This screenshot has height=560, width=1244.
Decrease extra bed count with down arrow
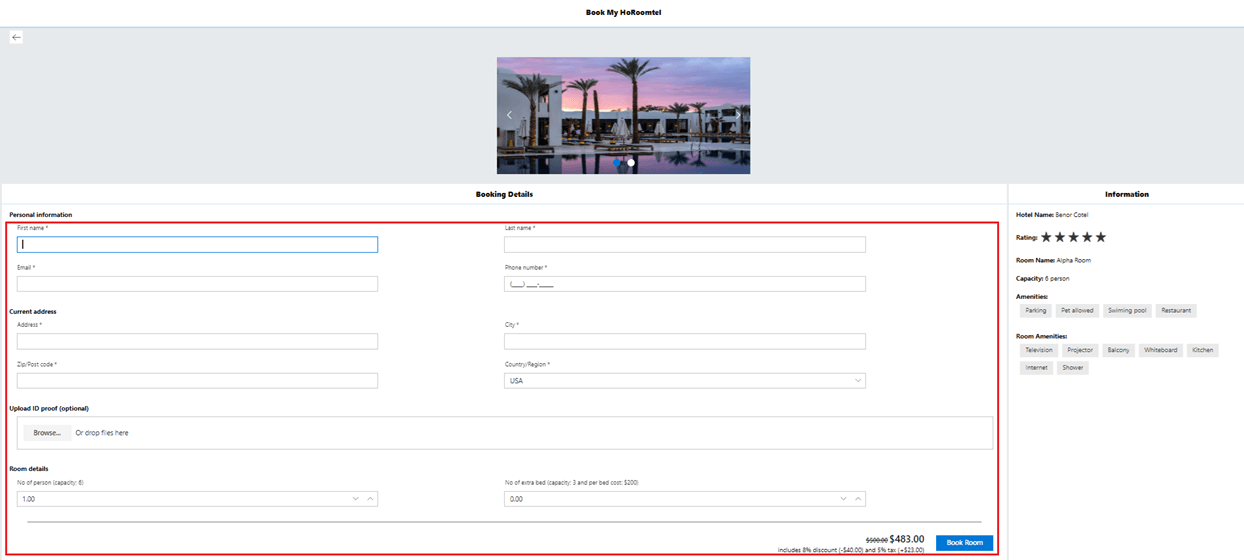[843, 499]
